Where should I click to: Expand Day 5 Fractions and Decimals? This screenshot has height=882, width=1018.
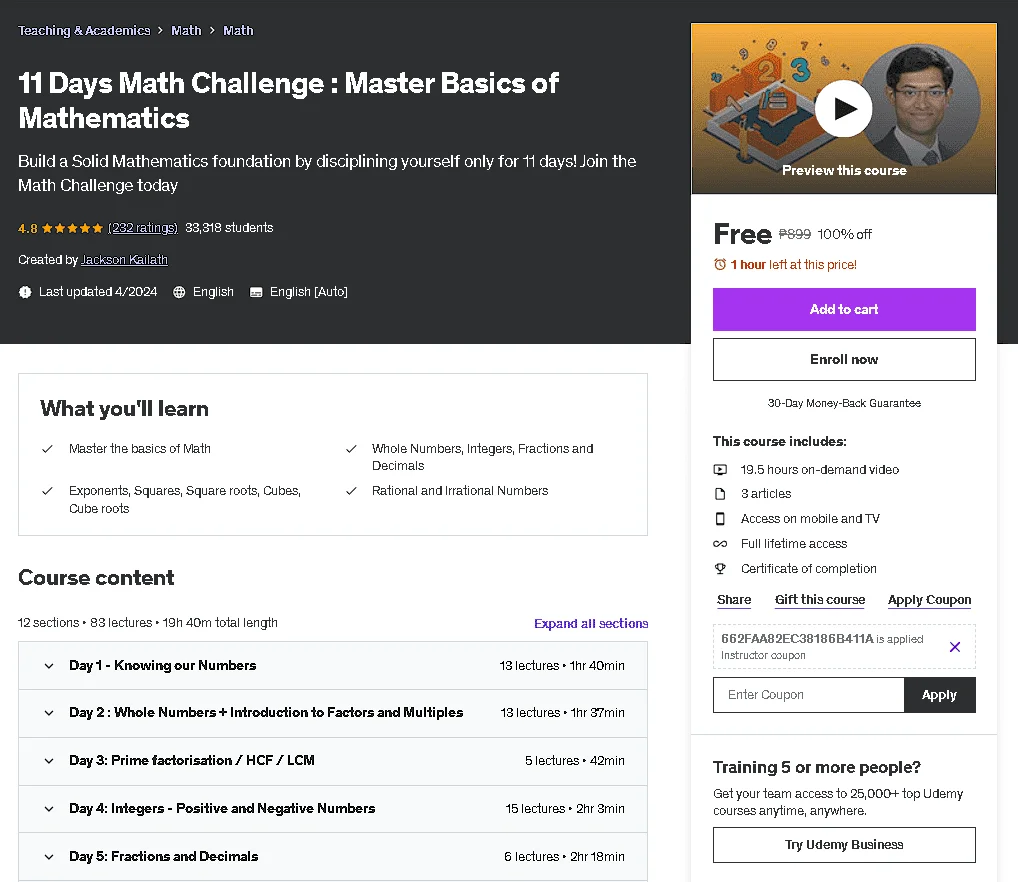332,856
